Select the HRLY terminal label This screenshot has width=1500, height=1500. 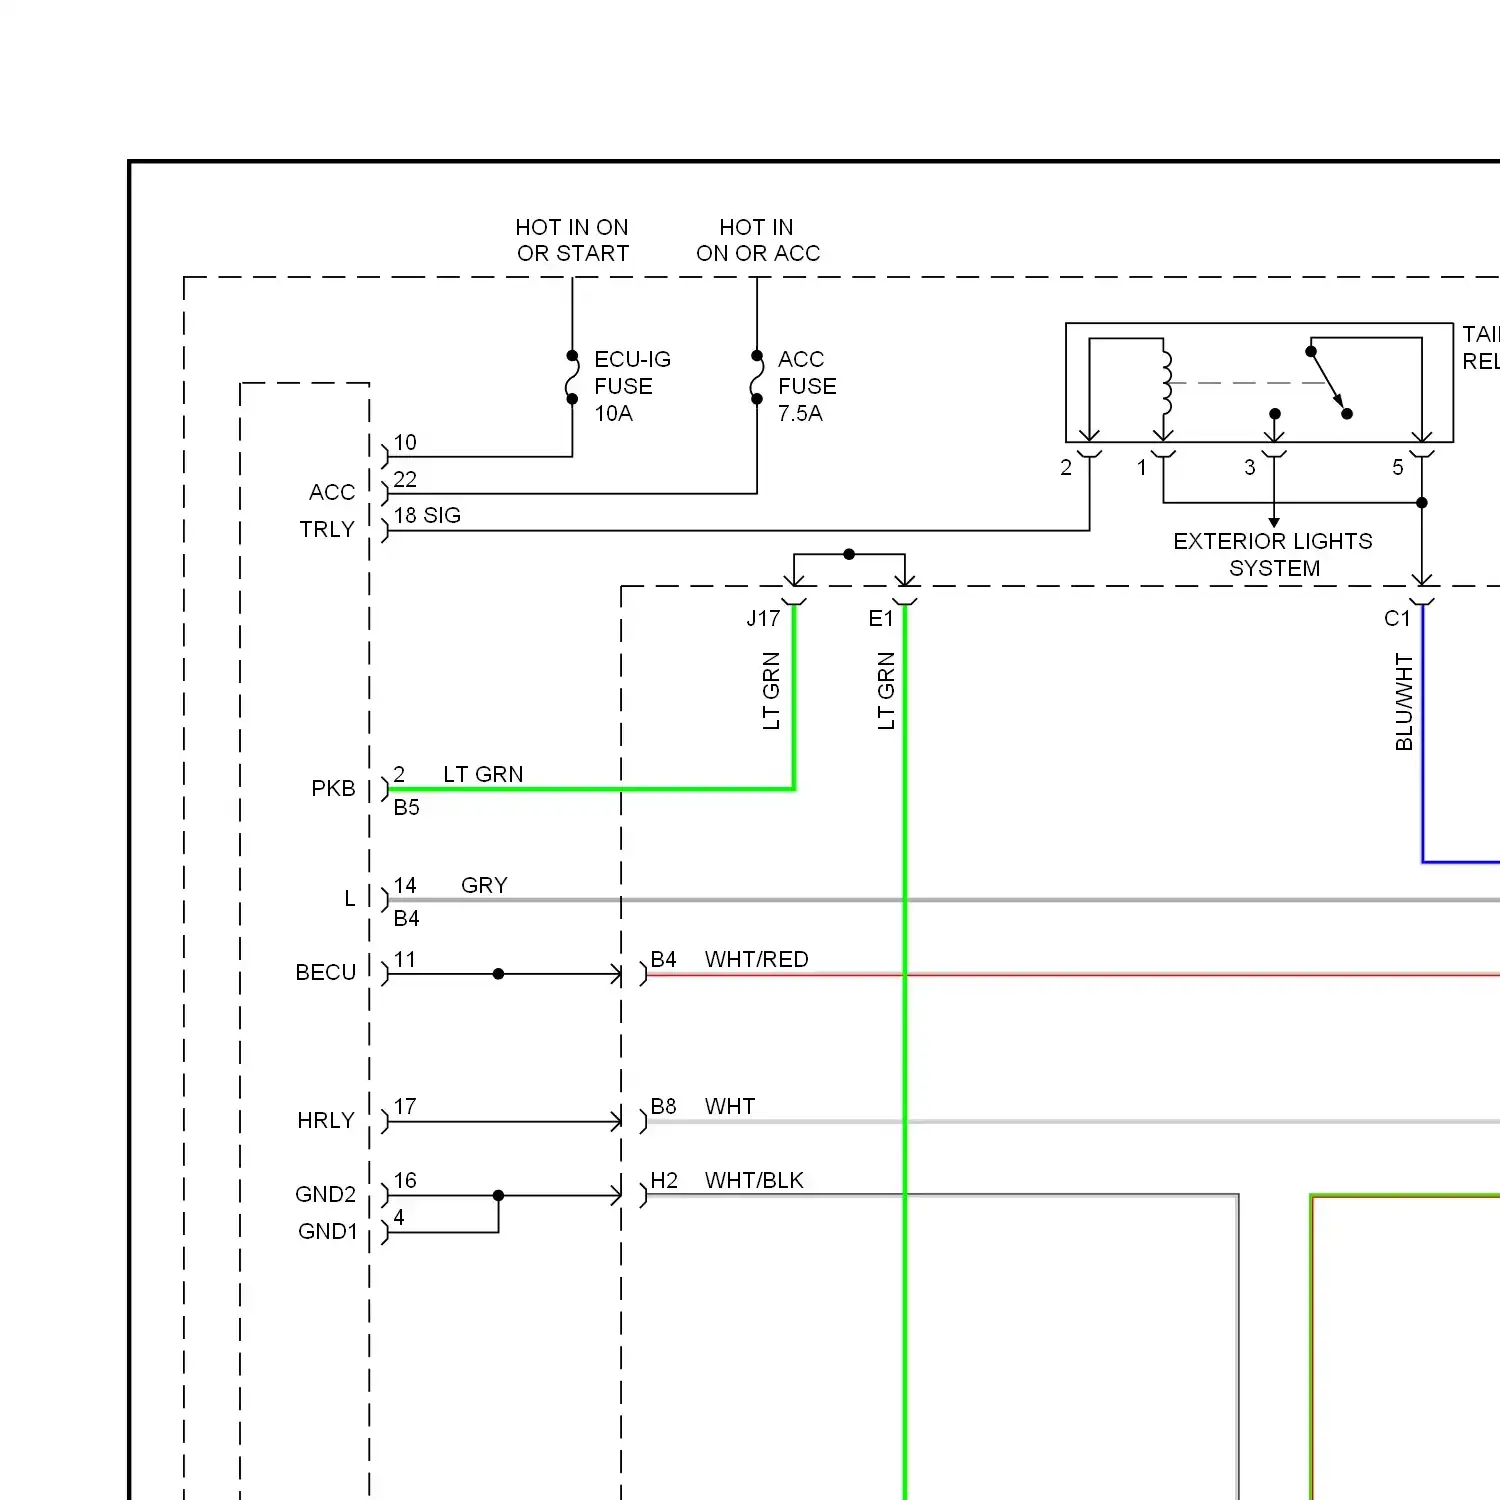(x=326, y=1120)
